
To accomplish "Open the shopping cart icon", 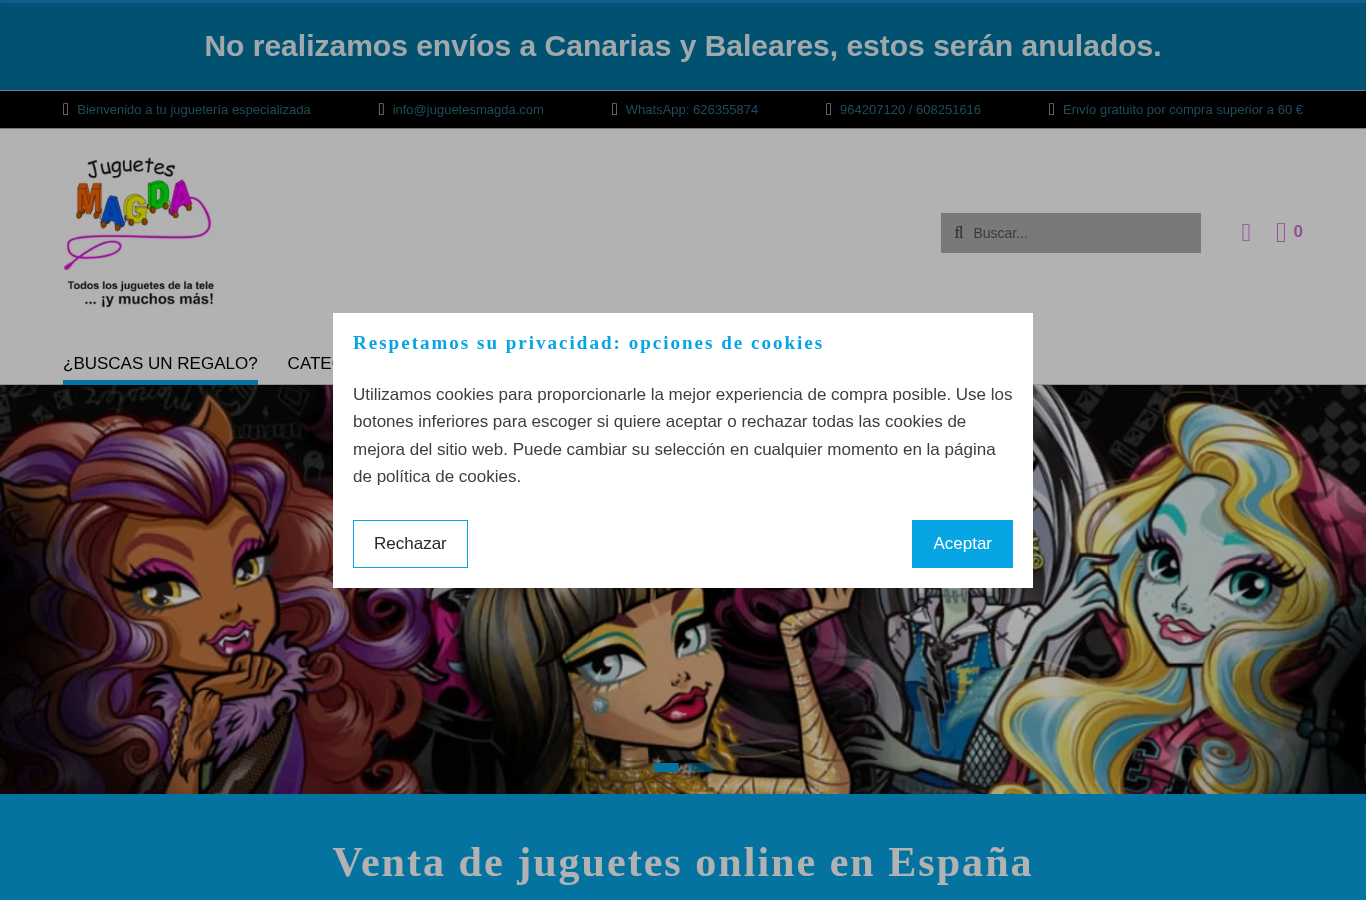I will pyautogui.click(x=1281, y=233).
